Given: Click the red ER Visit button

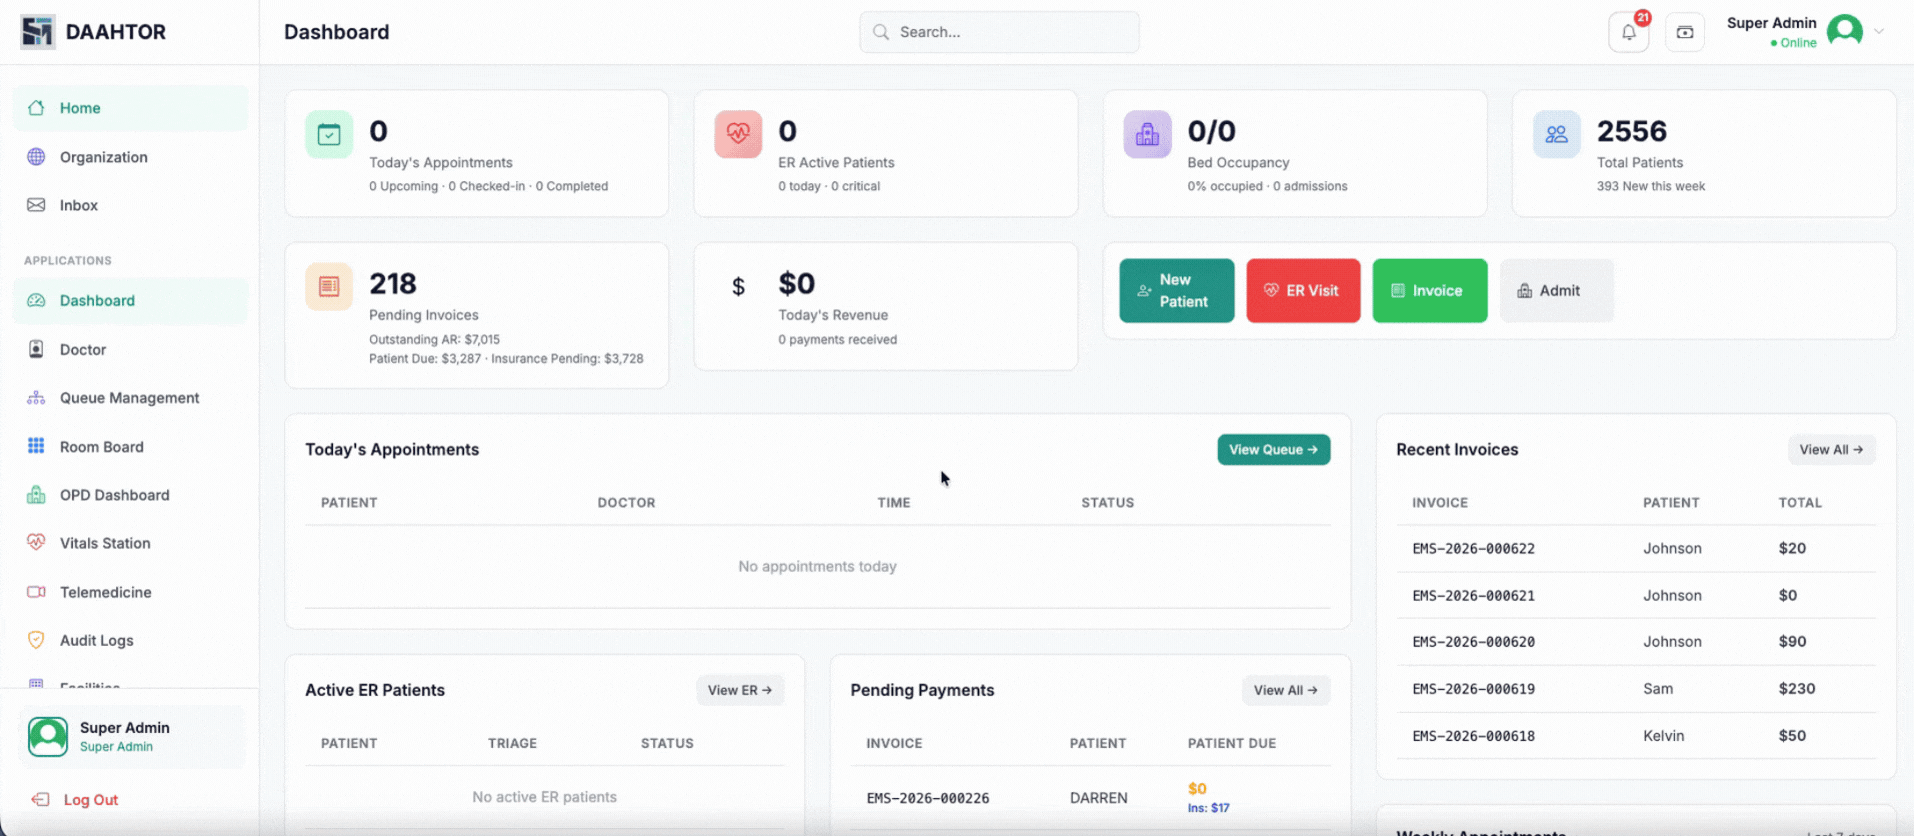Looking at the screenshot, I should pyautogui.click(x=1303, y=291).
